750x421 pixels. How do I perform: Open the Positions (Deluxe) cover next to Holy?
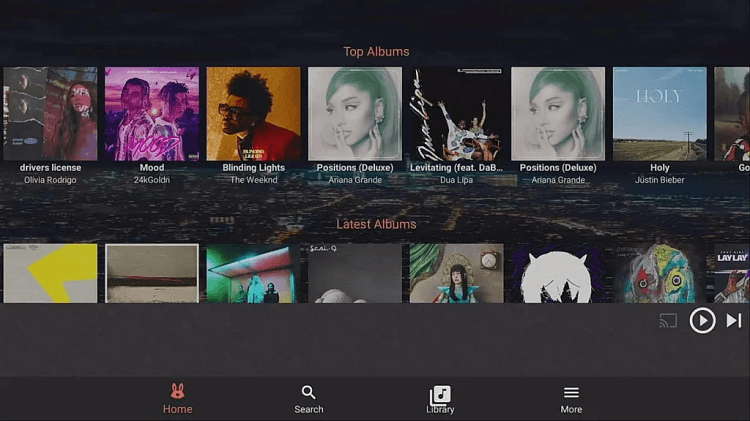coord(558,114)
